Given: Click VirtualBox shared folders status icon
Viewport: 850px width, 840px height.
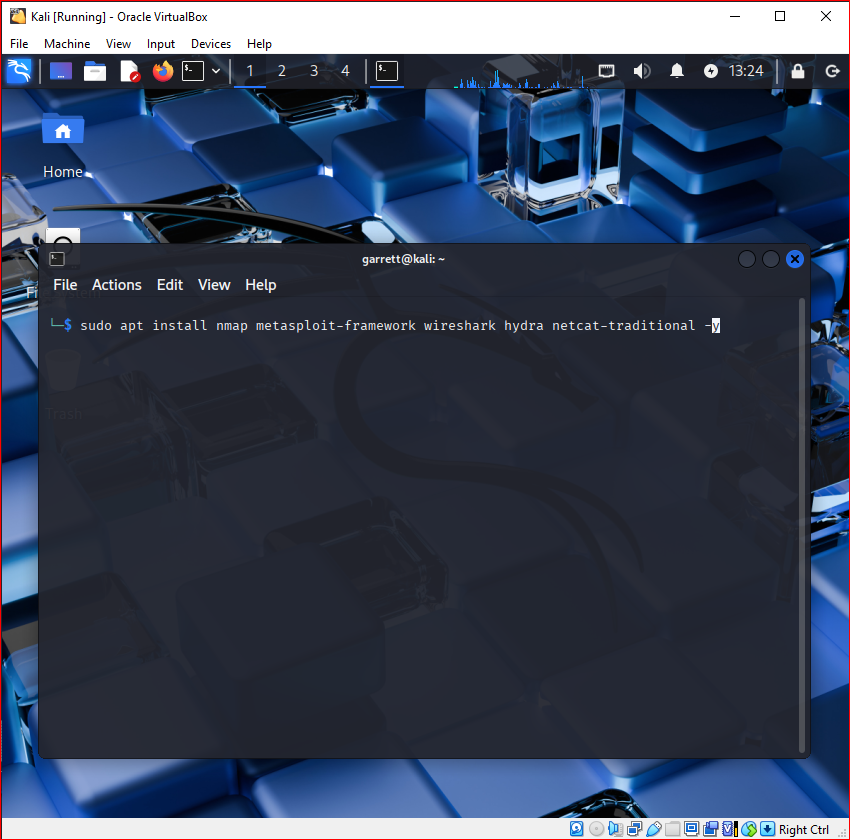Looking at the screenshot, I should 672,829.
